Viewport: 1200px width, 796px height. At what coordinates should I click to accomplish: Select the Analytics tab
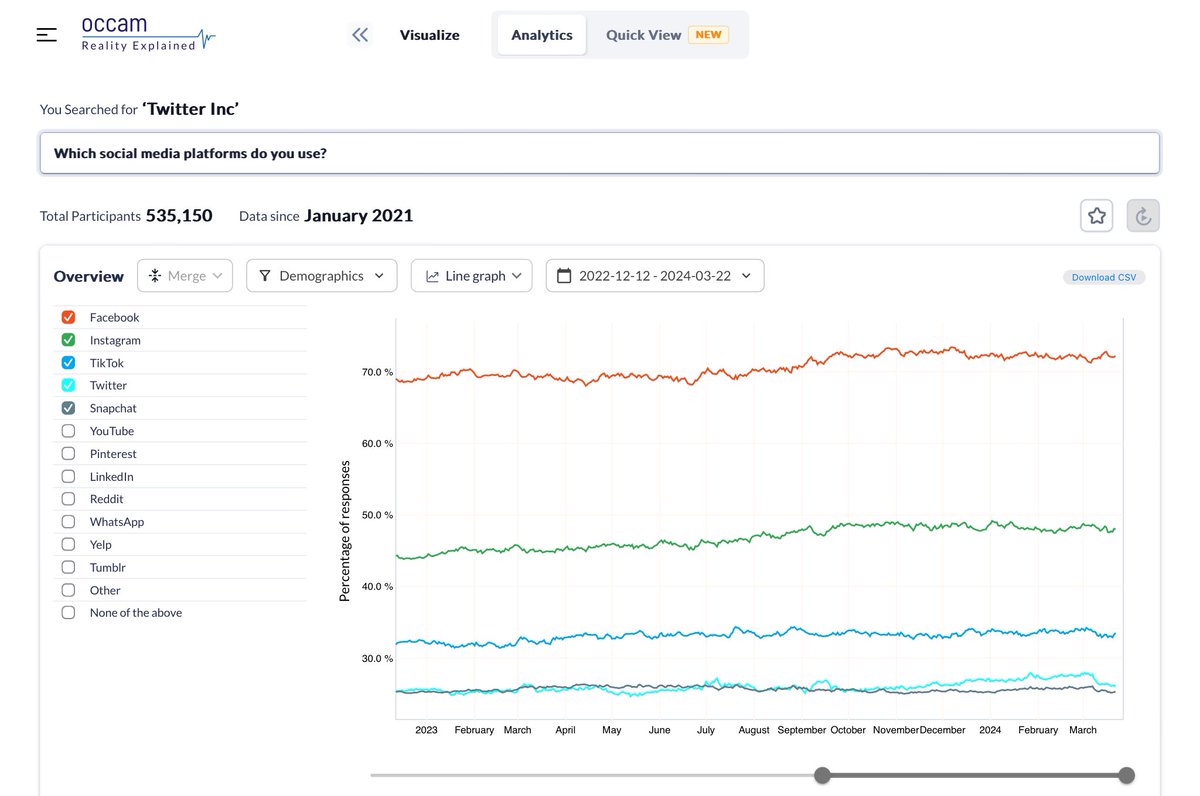coord(542,35)
